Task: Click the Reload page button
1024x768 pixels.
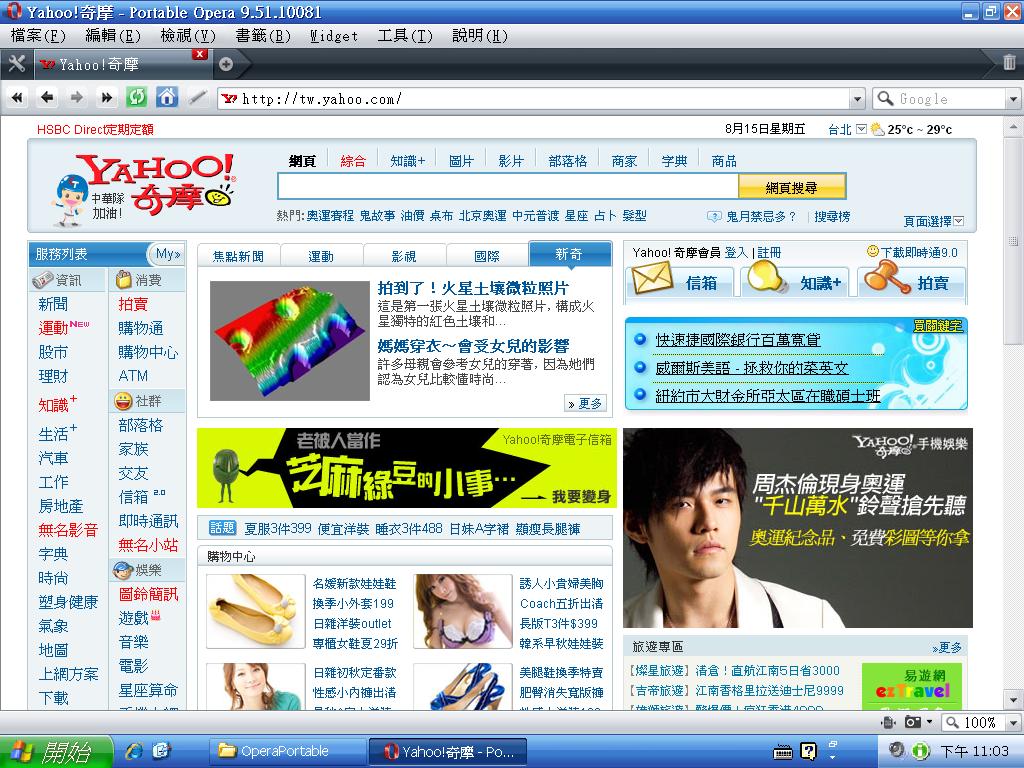Action: [136, 97]
